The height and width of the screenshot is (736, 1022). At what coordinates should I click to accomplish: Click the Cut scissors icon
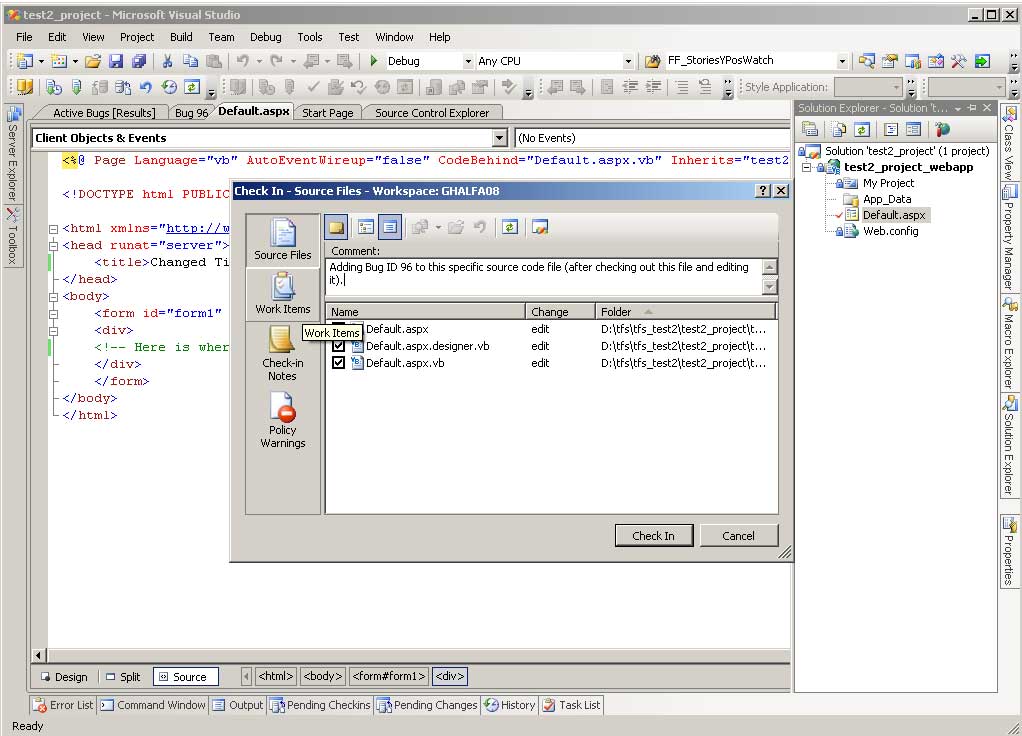pos(168,61)
